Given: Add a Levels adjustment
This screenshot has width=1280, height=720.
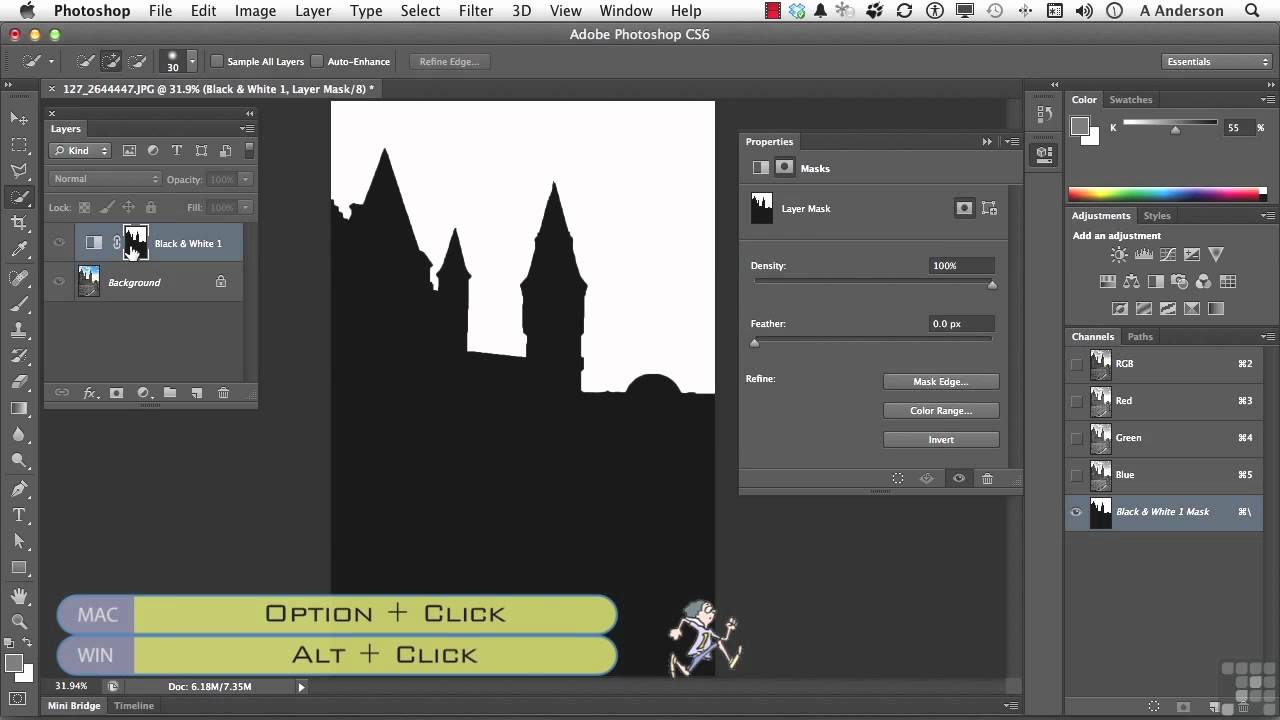Looking at the screenshot, I should point(1143,255).
